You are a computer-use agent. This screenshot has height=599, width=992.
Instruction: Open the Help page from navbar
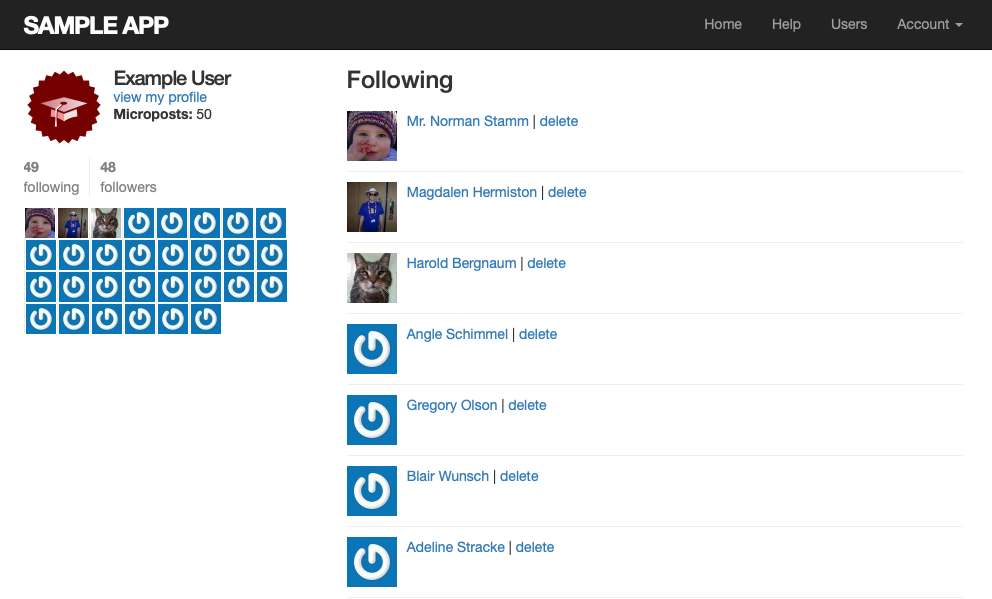(786, 25)
